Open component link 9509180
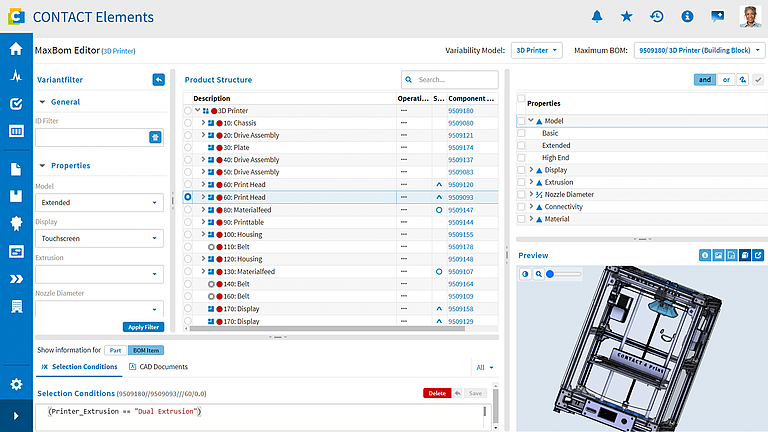768x432 pixels. 460,111
